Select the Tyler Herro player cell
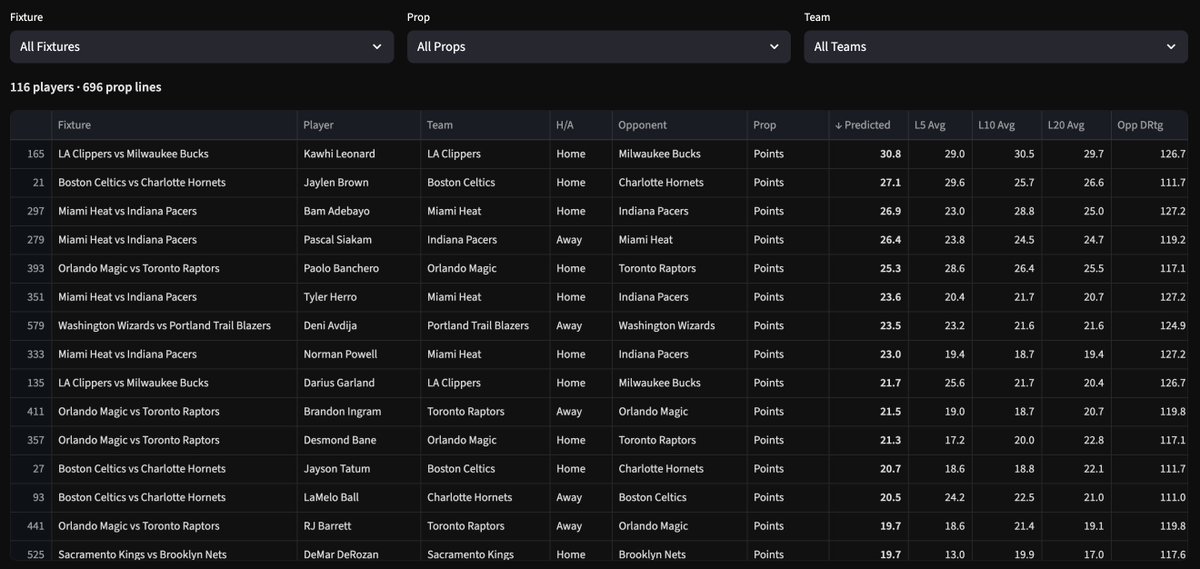The image size is (1200, 569). pyautogui.click(x=358, y=297)
